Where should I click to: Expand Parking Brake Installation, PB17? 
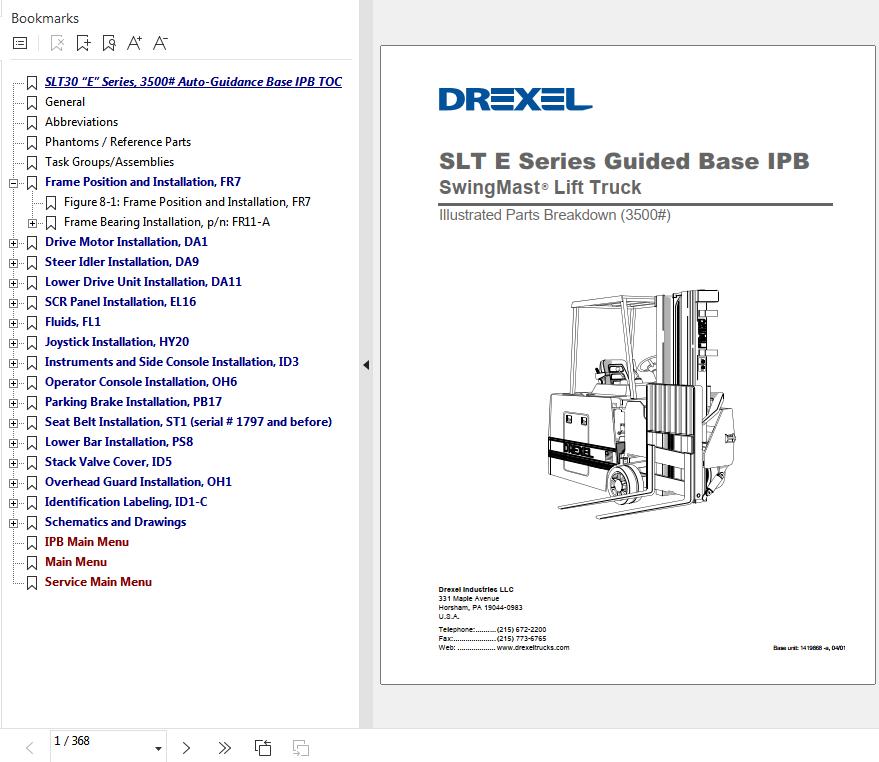click(13, 403)
